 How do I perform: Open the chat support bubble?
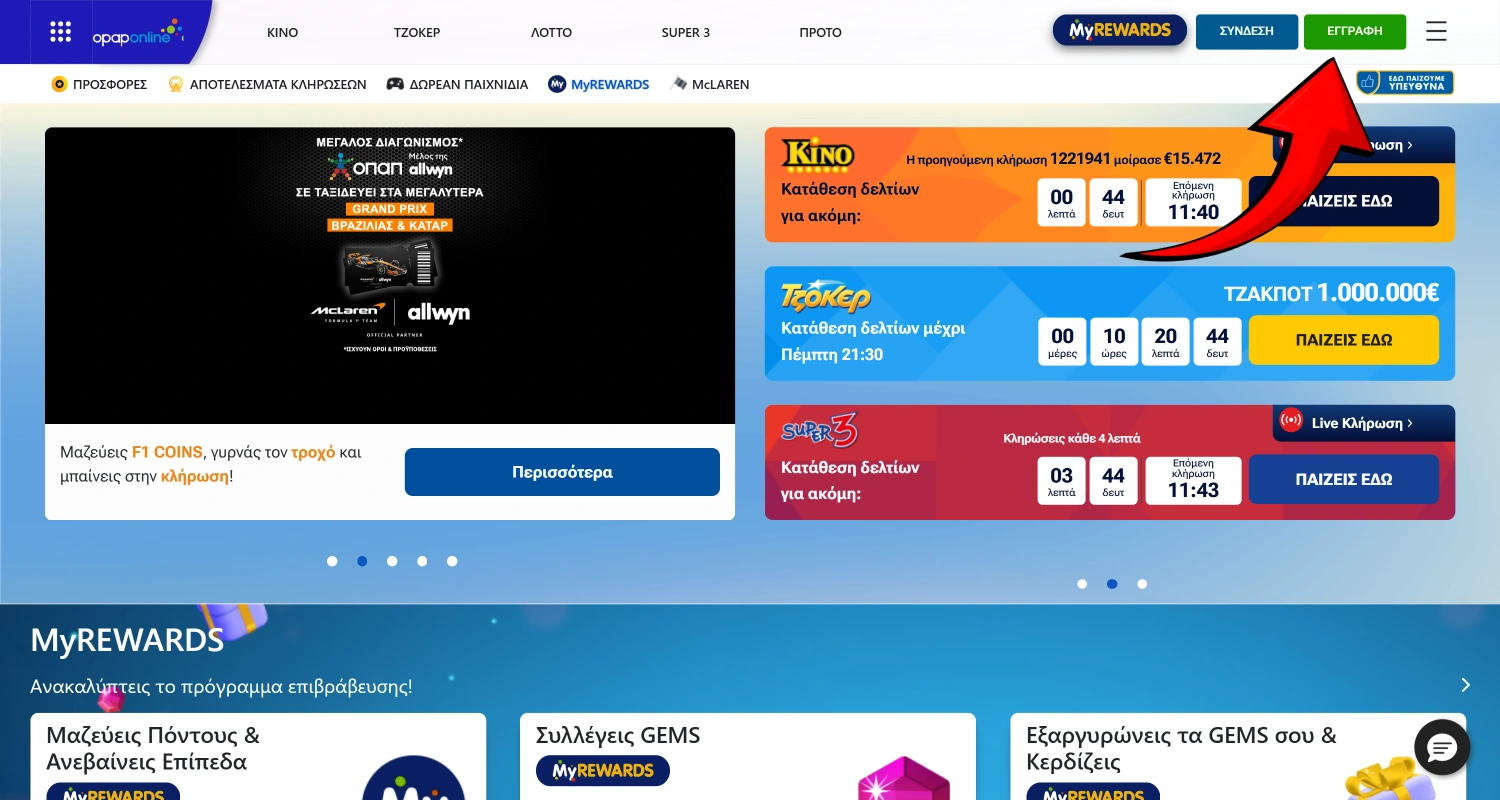click(x=1442, y=747)
